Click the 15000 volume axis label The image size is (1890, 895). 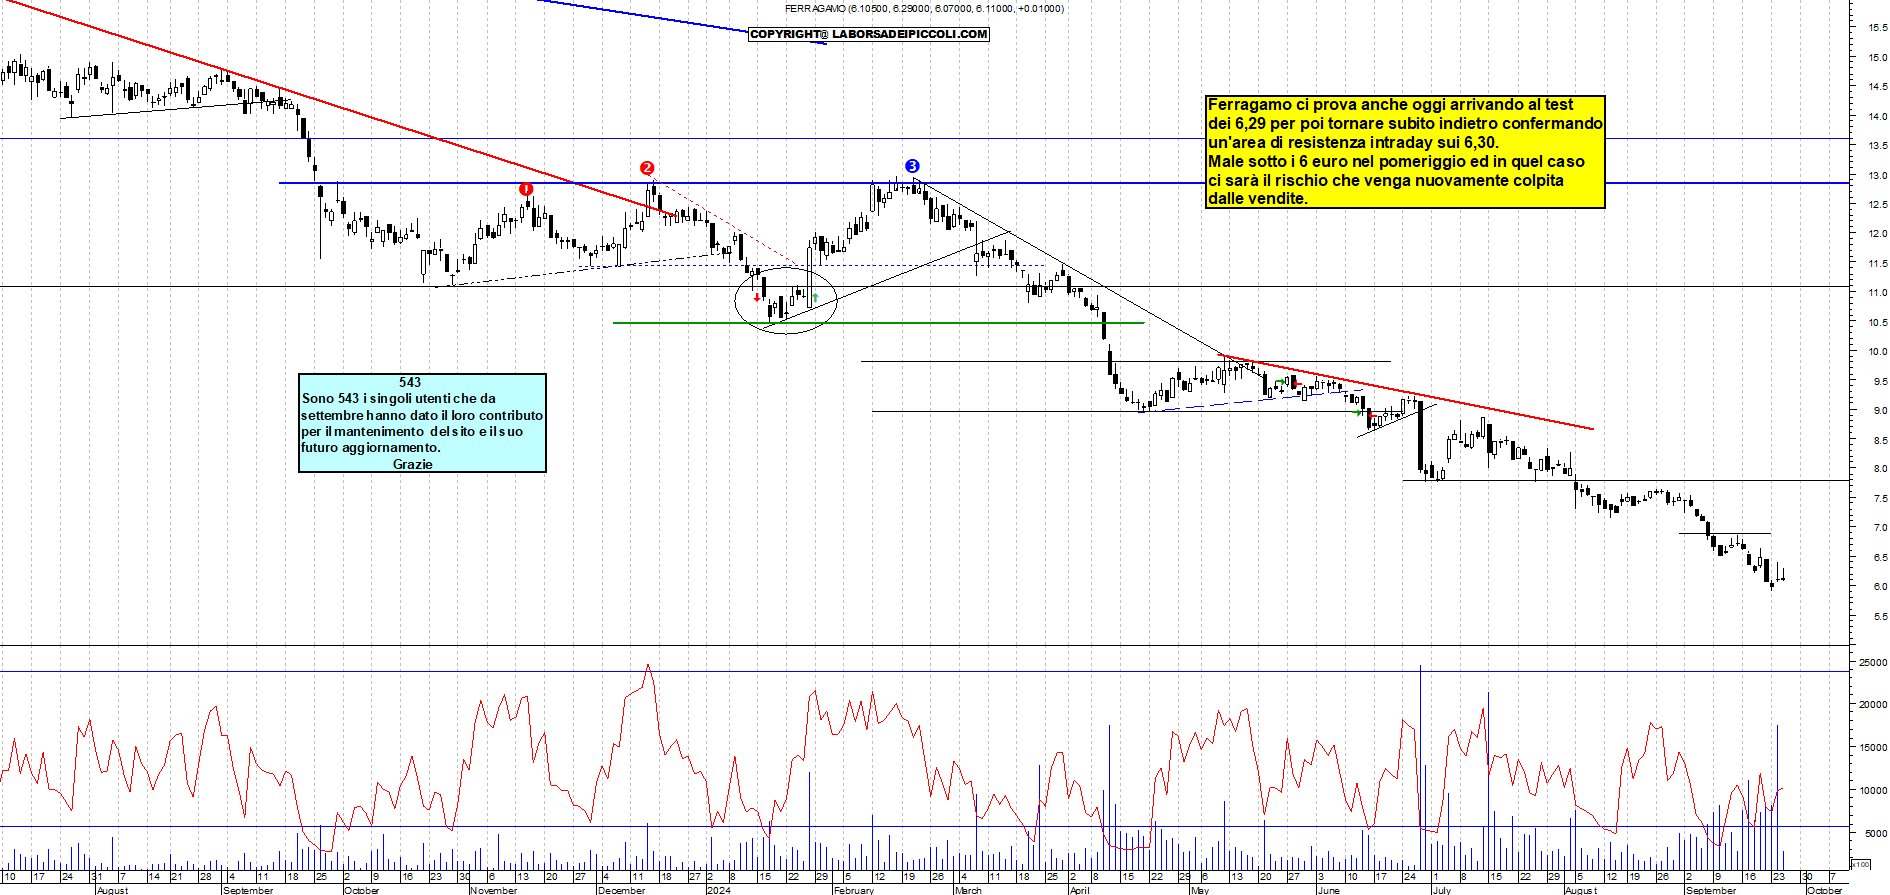[1872, 747]
